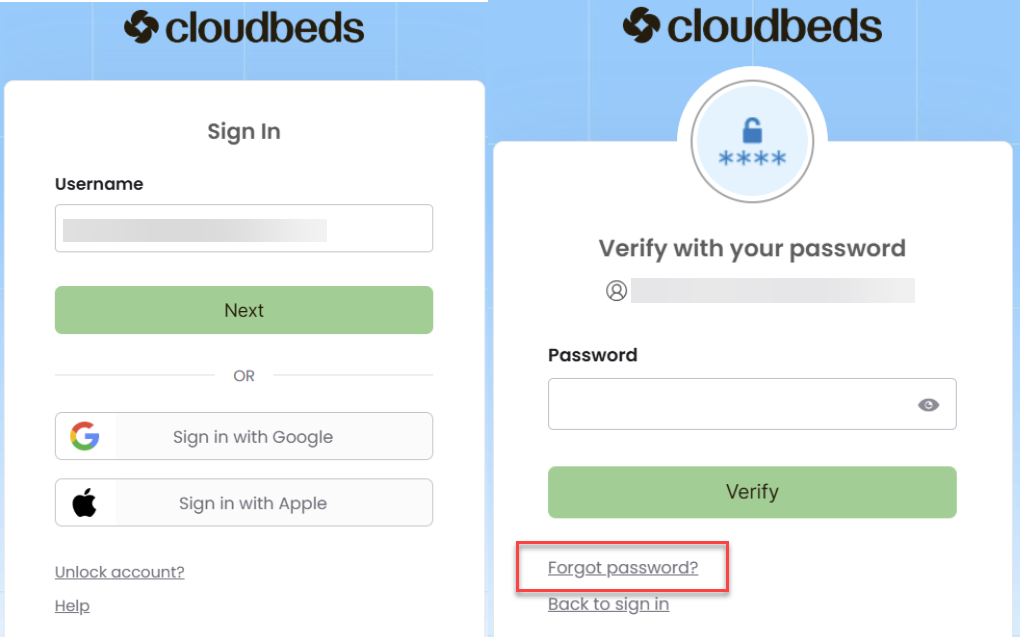Viewport: 1020px width, 637px height.
Task: Click the Google logo icon
Action: 85,436
